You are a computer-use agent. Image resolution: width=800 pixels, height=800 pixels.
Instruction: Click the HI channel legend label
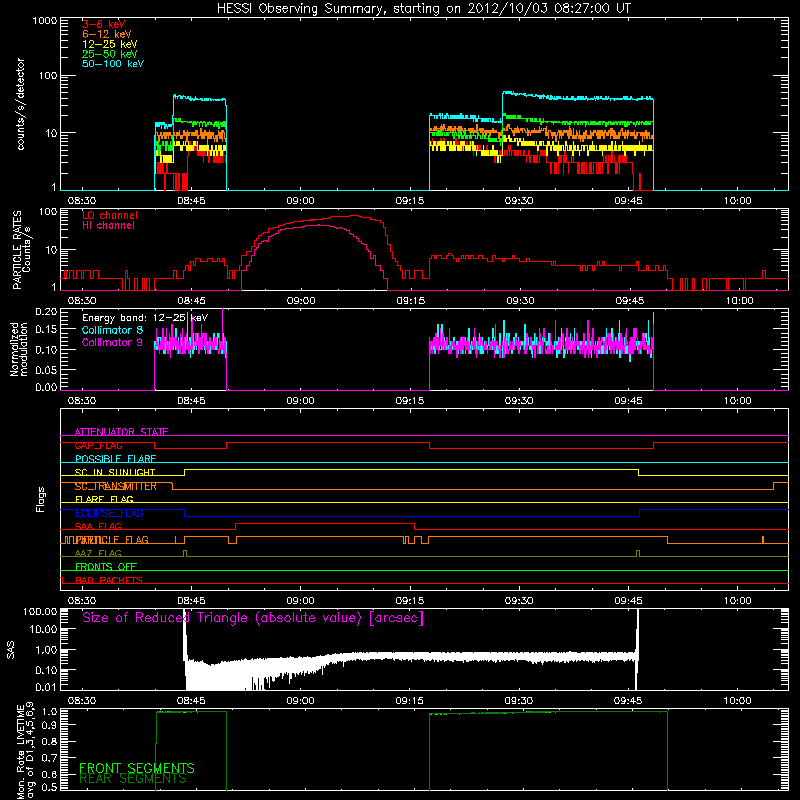tap(109, 226)
